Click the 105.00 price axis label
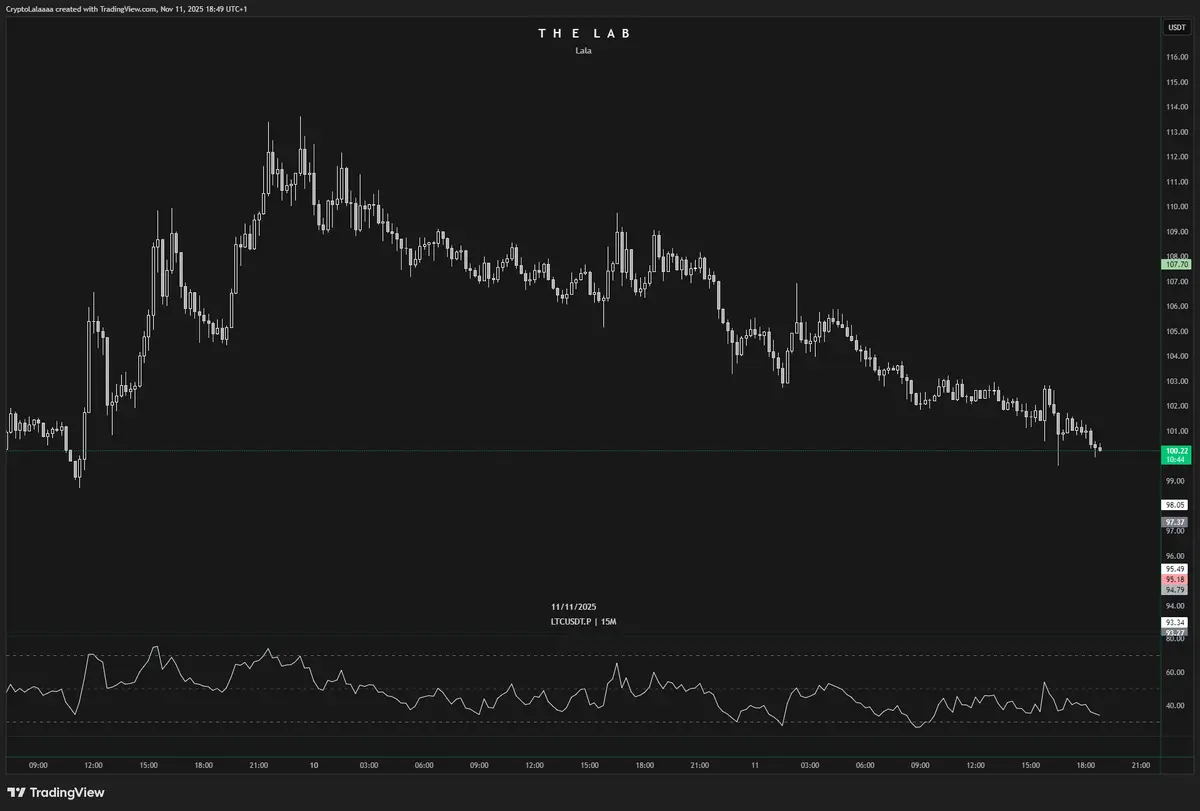Viewport: 1200px width, 811px height. click(x=1176, y=331)
